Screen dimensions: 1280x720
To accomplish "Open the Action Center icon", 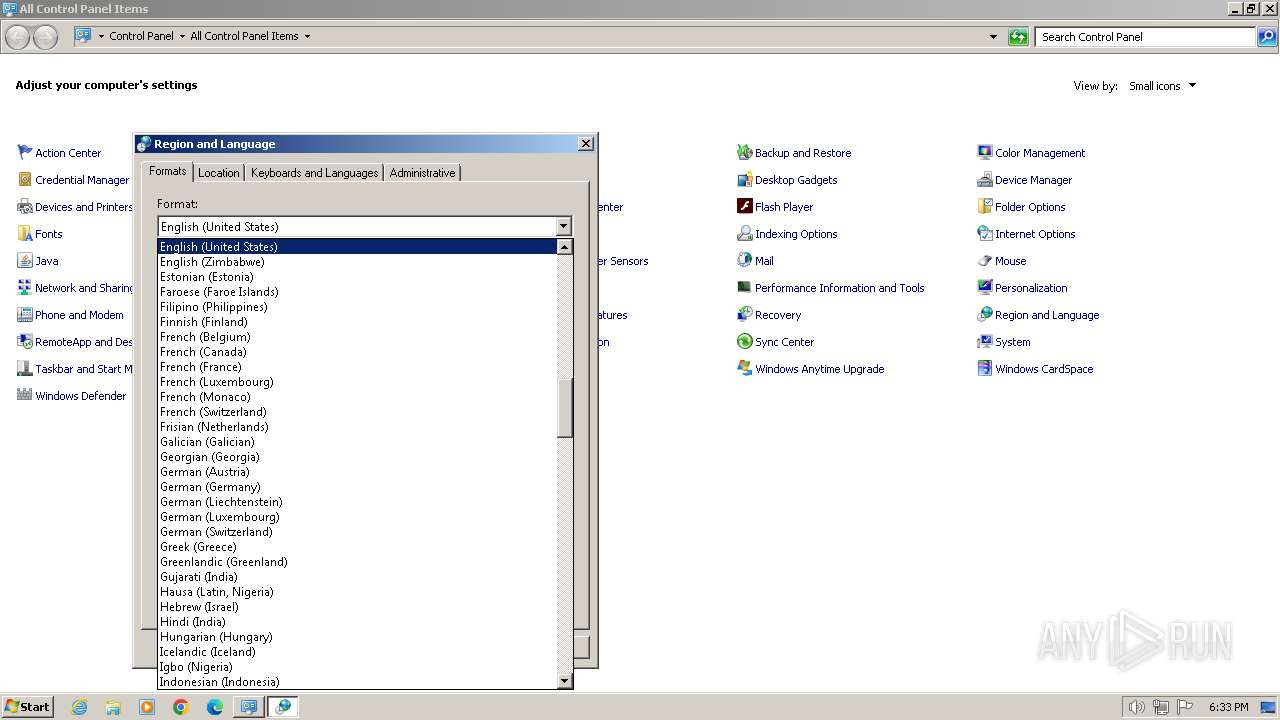I will pyautogui.click(x=26, y=153).
